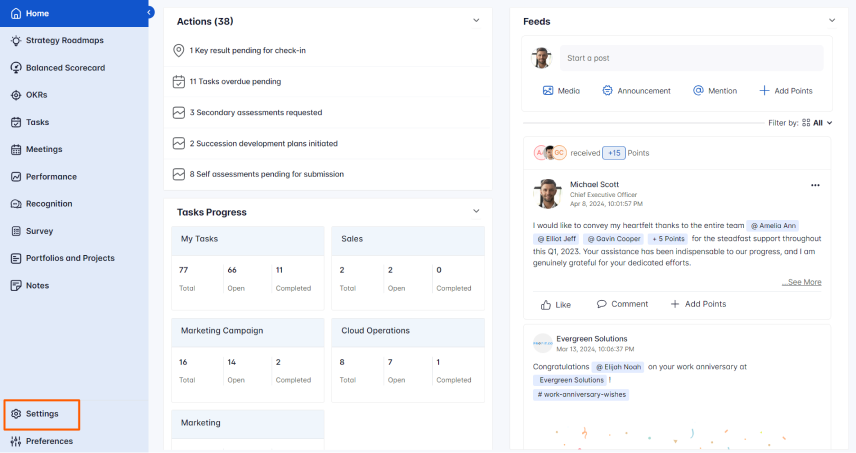The height and width of the screenshot is (453, 856).
Task: Collapse the Tasks Progress panel chevron
Action: [476, 211]
